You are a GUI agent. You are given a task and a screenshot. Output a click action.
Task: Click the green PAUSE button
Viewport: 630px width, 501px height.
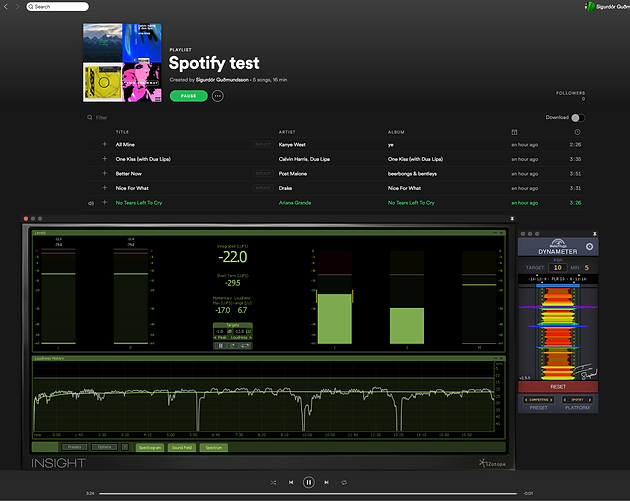(x=188, y=96)
